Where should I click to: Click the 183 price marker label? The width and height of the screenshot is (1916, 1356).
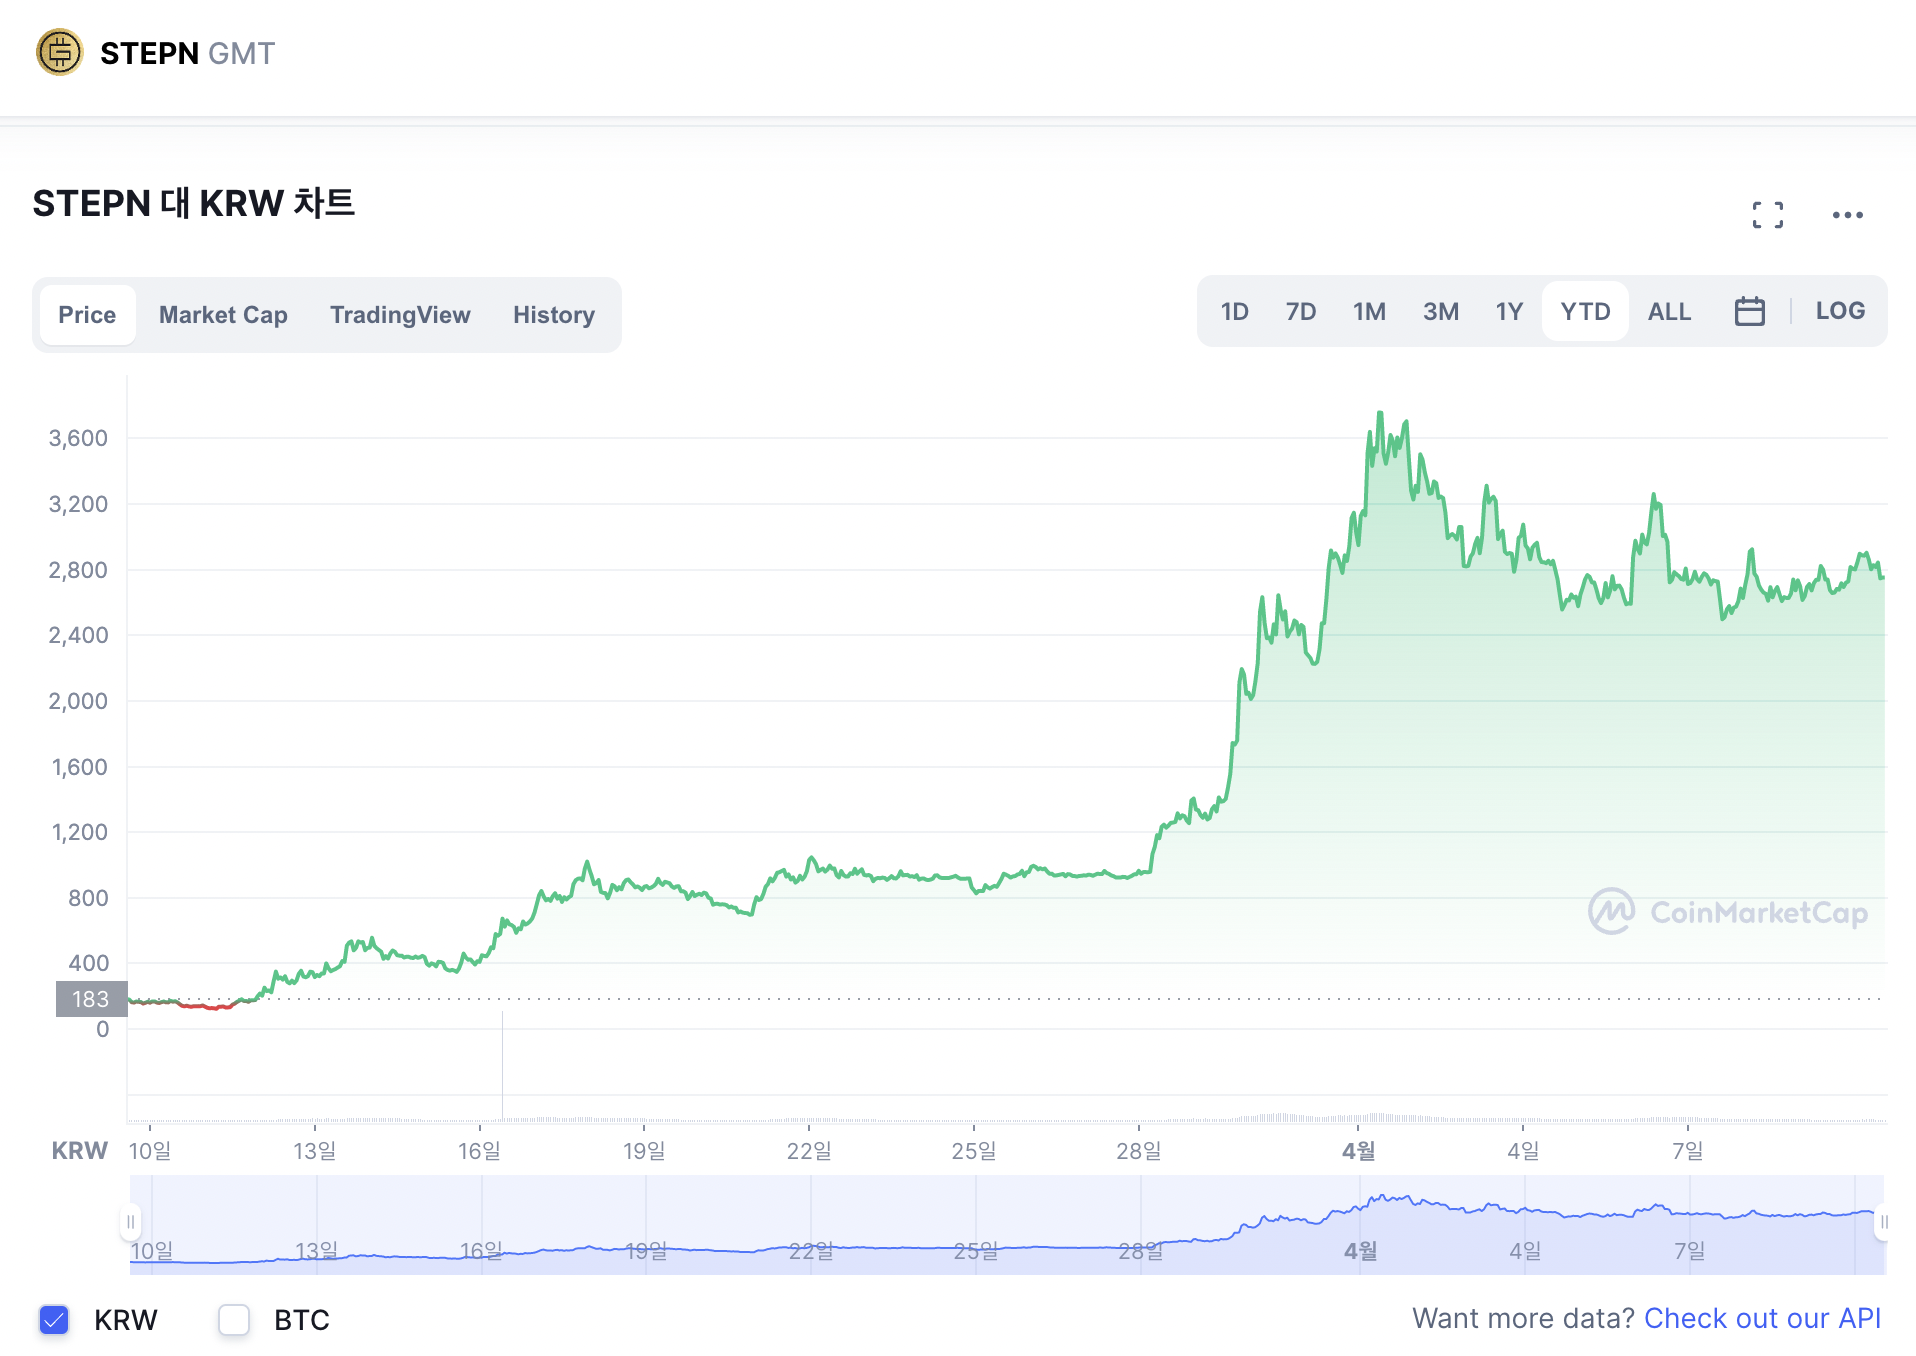90,999
